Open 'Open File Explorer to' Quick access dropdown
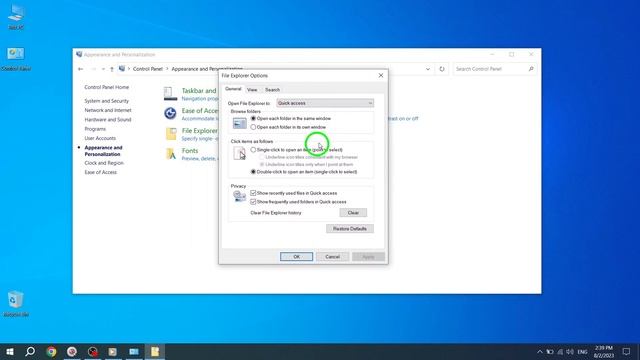 tap(325, 103)
